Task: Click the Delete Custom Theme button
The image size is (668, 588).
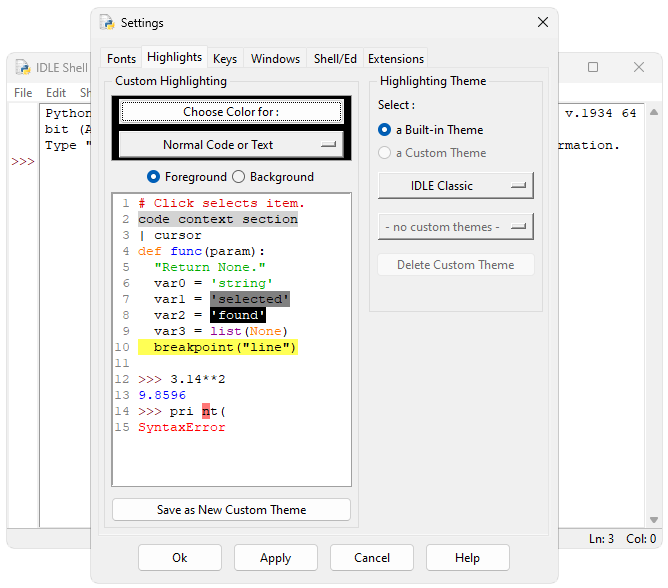Action: [x=455, y=265]
